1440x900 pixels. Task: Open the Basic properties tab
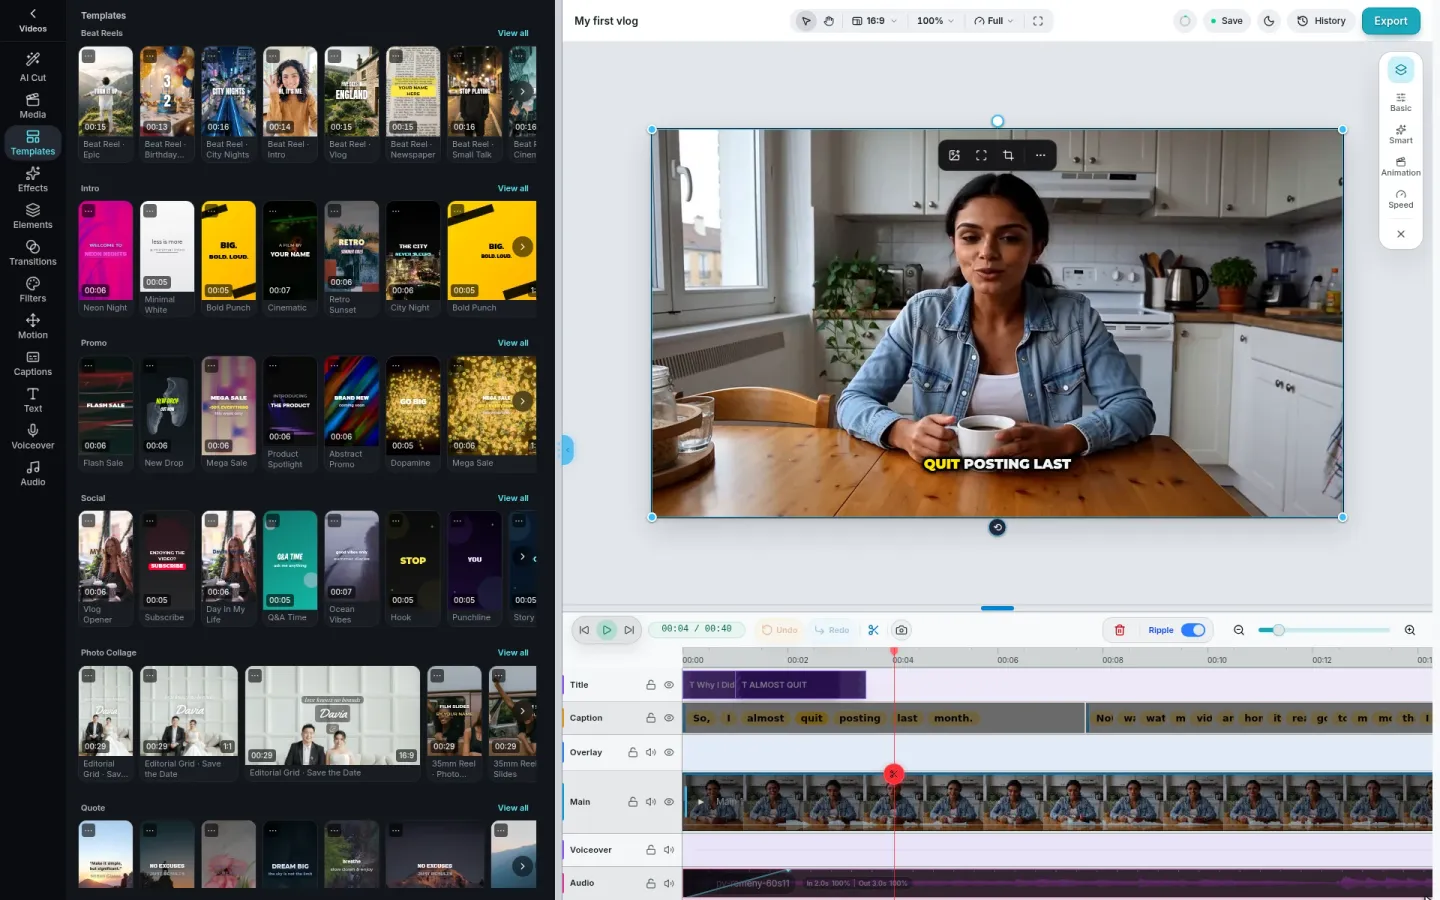[x=1401, y=102]
